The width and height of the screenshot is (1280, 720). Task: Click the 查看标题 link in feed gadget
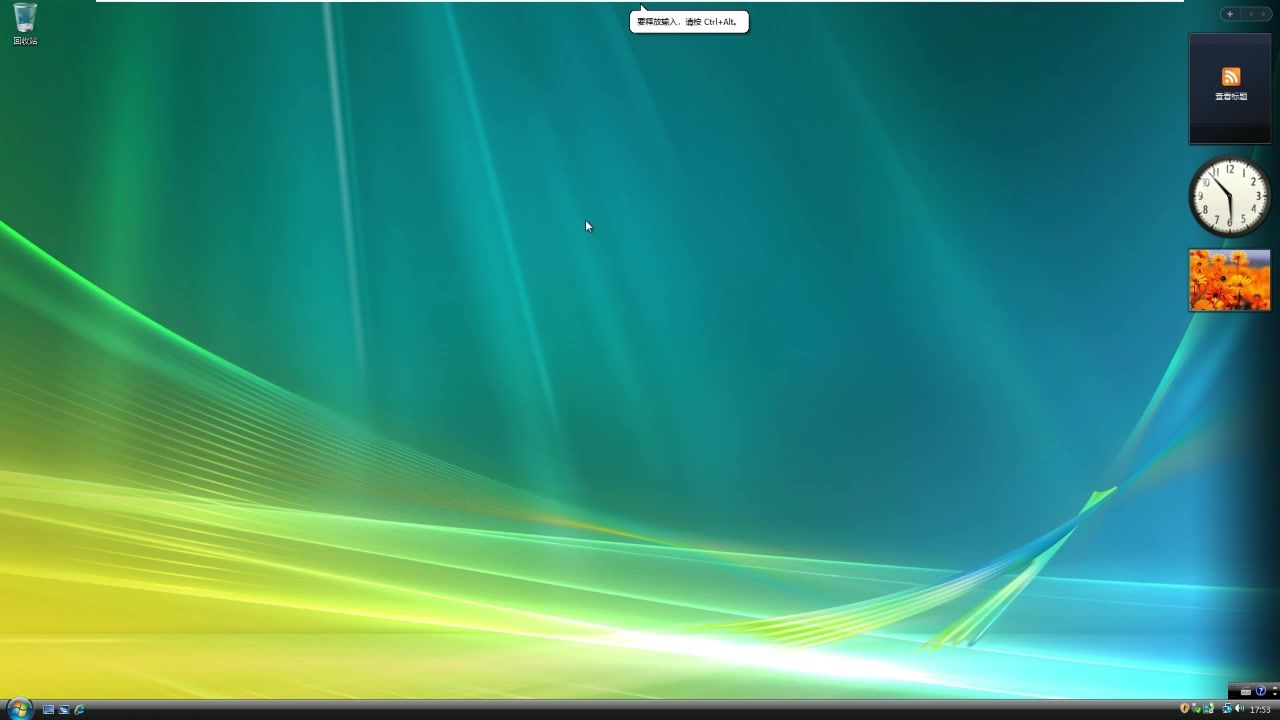1231,96
